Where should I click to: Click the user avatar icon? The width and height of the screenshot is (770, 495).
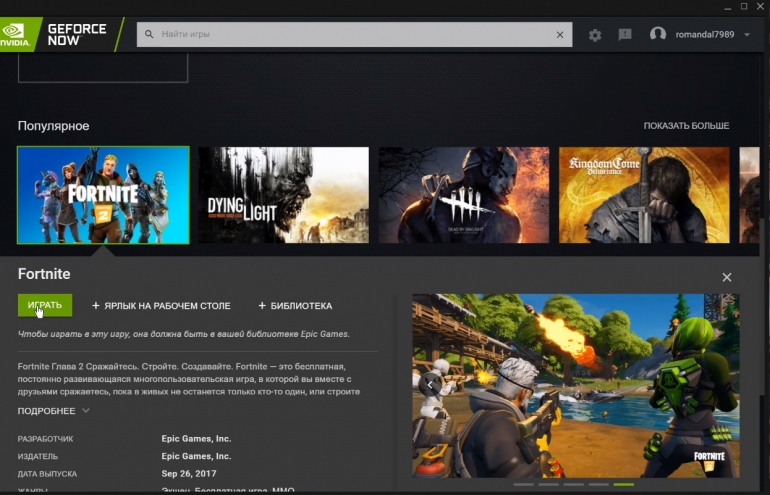pyautogui.click(x=658, y=34)
